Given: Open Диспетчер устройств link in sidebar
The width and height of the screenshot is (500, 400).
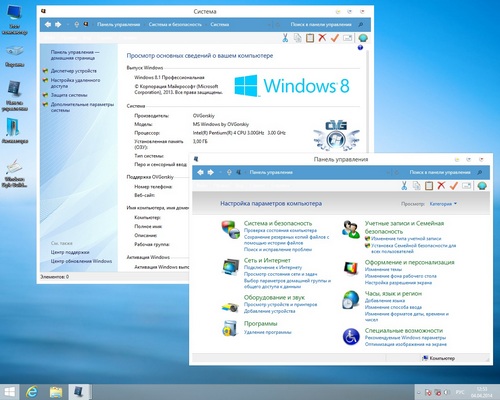Looking at the screenshot, I should (74, 71).
